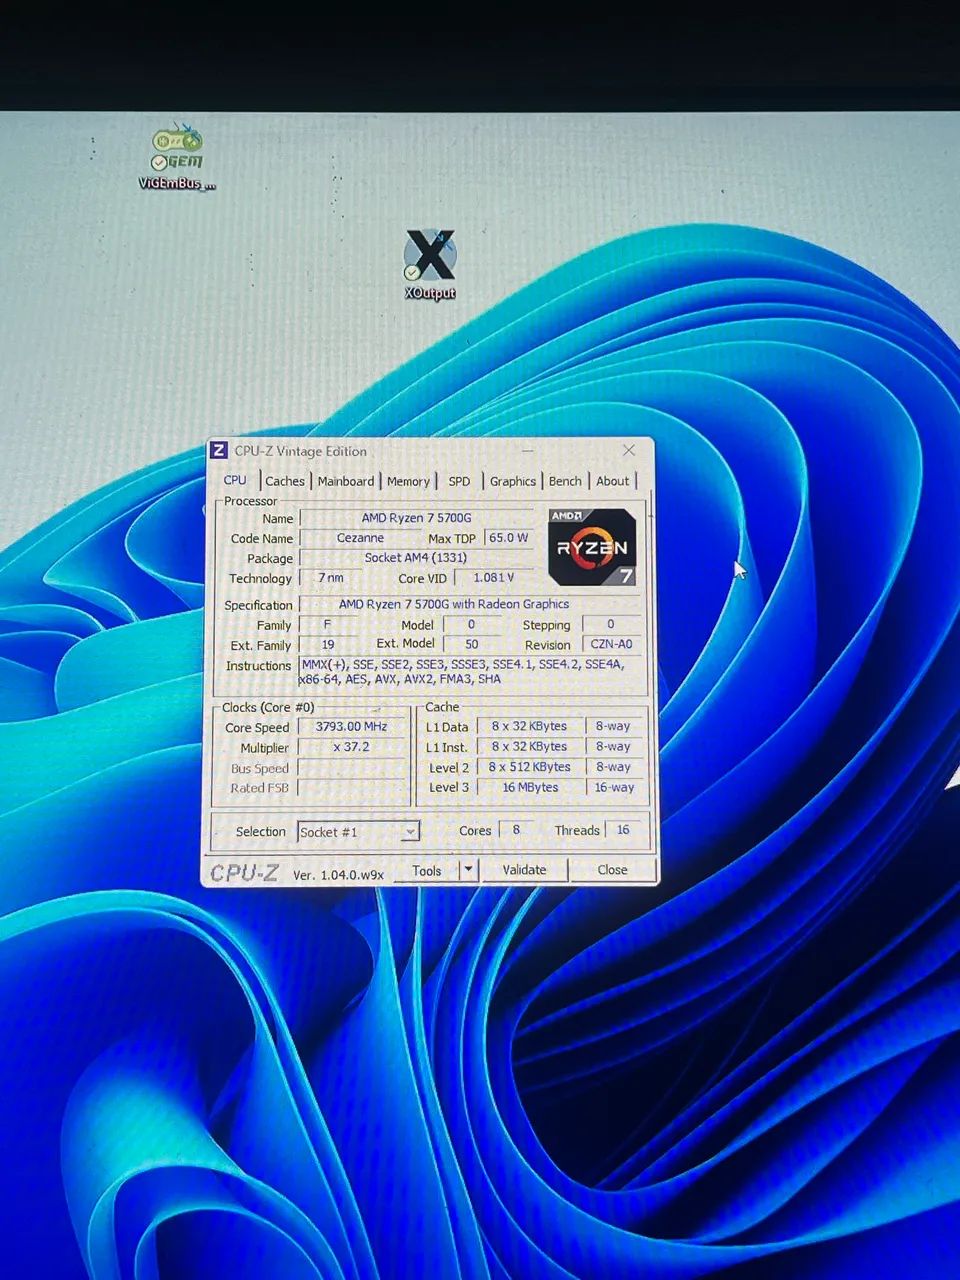Click the CPU-Z Vintage Edition title text
The width and height of the screenshot is (960, 1280).
pos(300,451)
